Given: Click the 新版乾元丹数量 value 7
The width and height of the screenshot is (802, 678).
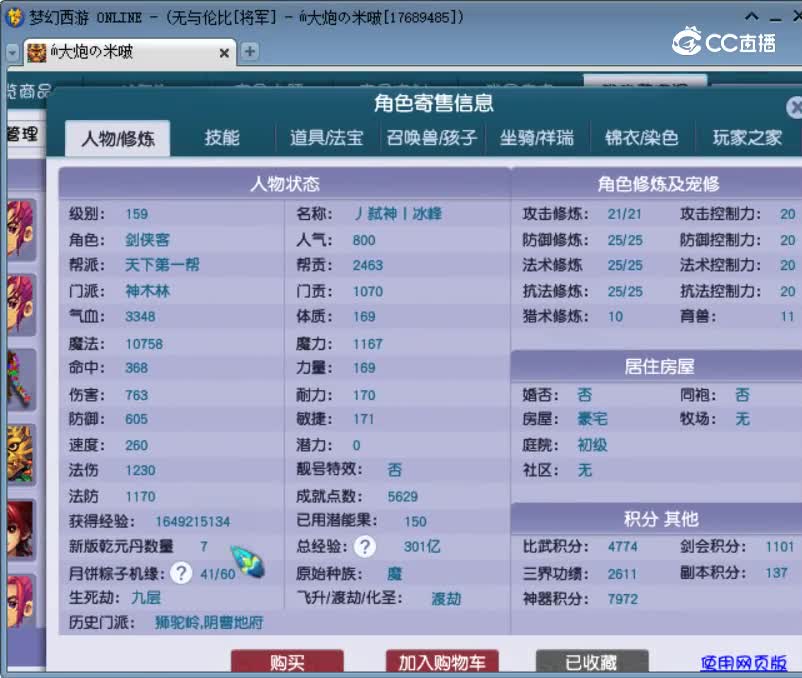Looking at the screenshot, I should (204, 547).
